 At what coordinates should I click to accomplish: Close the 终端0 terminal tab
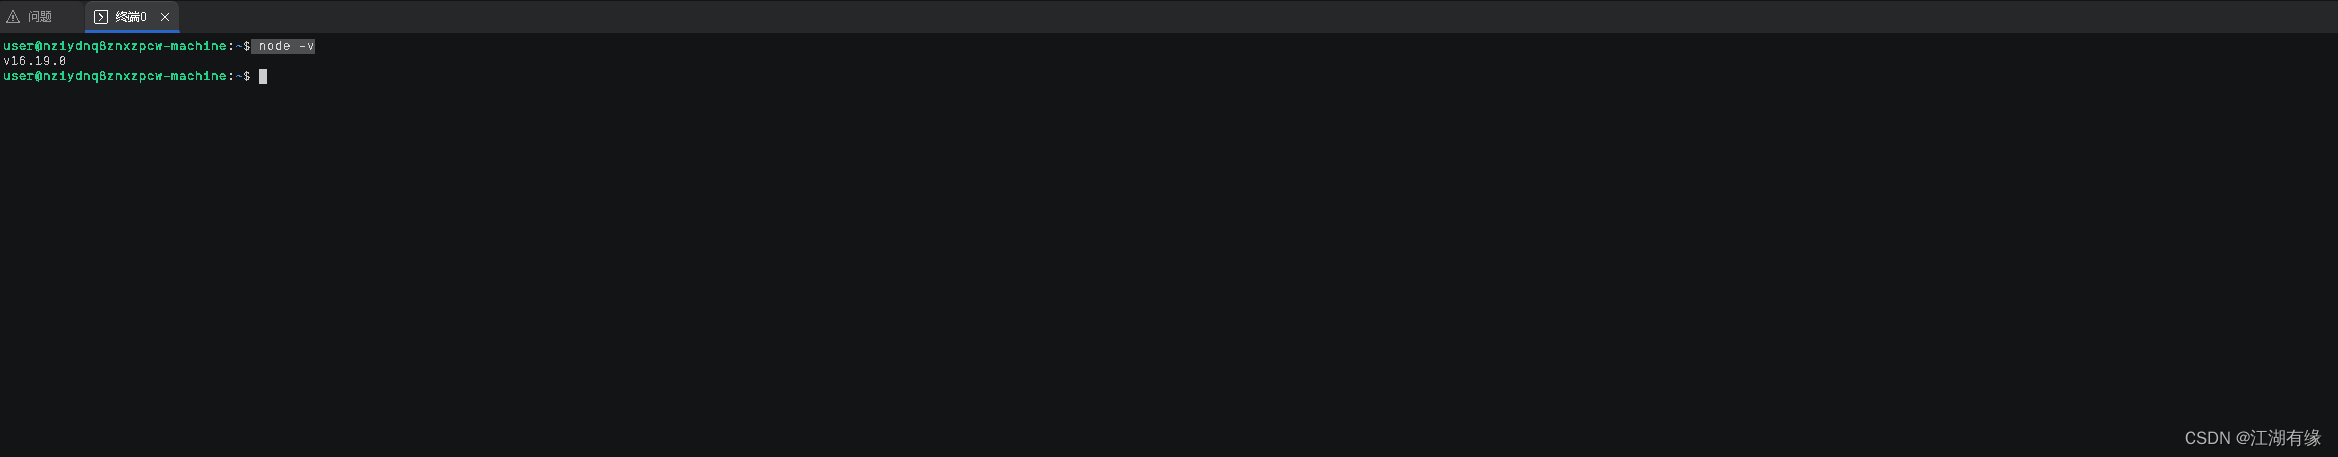coord(165,17)
